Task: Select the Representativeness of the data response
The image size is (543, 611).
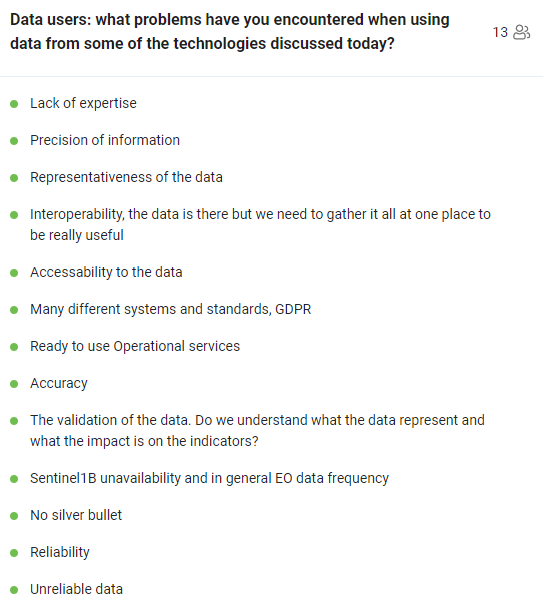Action: point(126,177)
